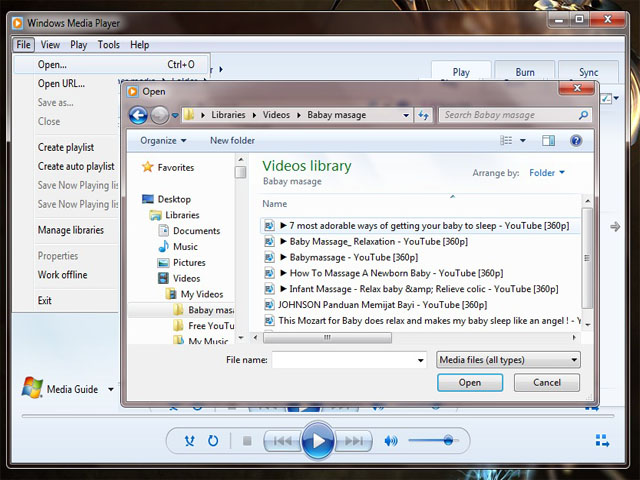
Task: Open the address bar history dropdown
Action: pos(406,116)
